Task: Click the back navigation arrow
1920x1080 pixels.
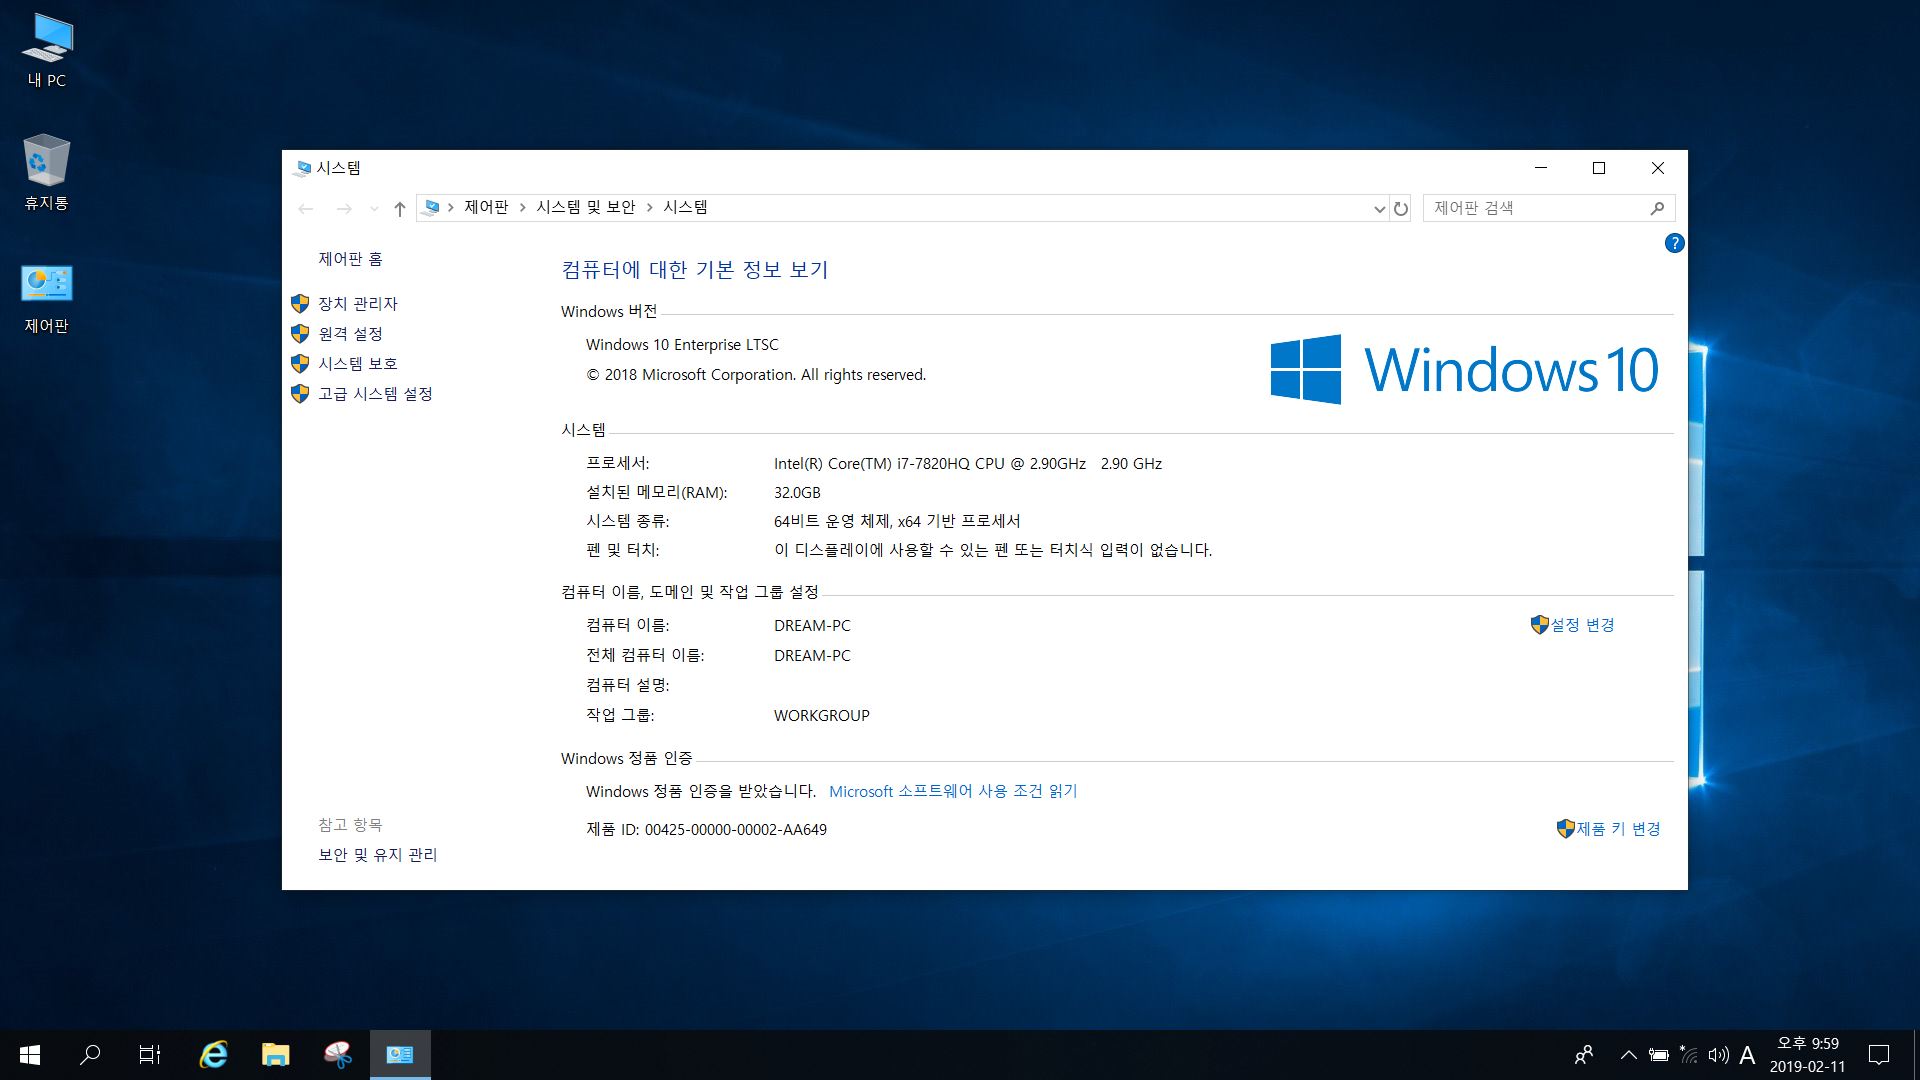Action: click(306, 208)
